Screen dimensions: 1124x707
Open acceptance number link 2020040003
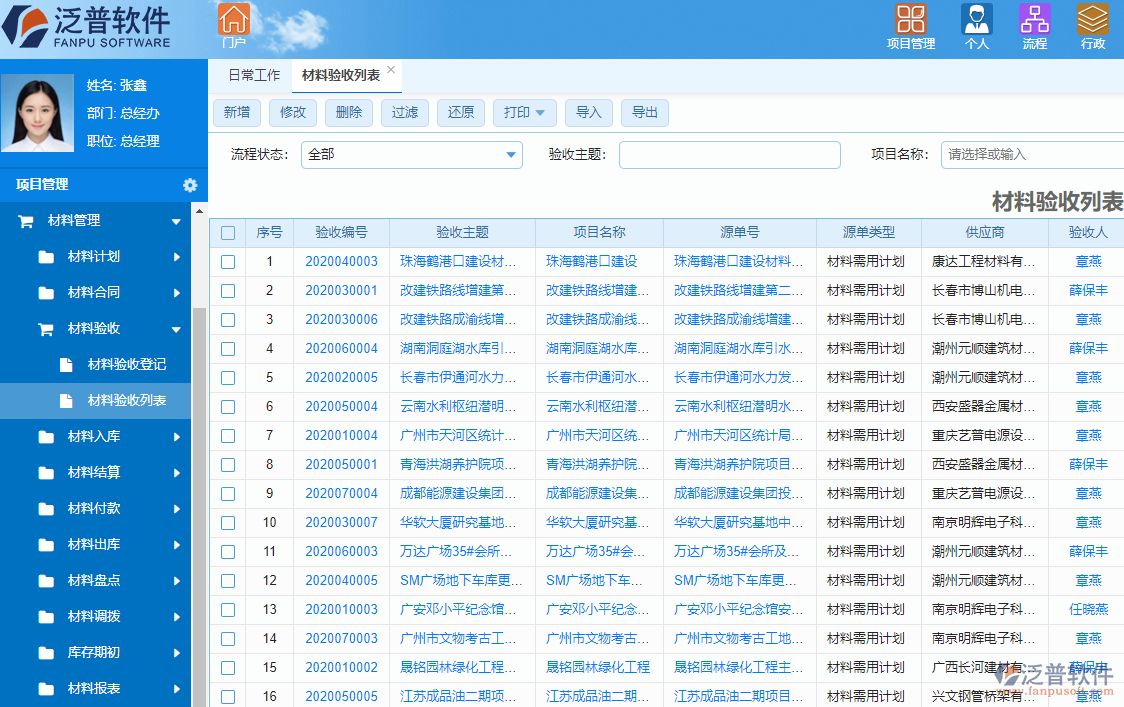pyautogui.click(x=343, y=261)
